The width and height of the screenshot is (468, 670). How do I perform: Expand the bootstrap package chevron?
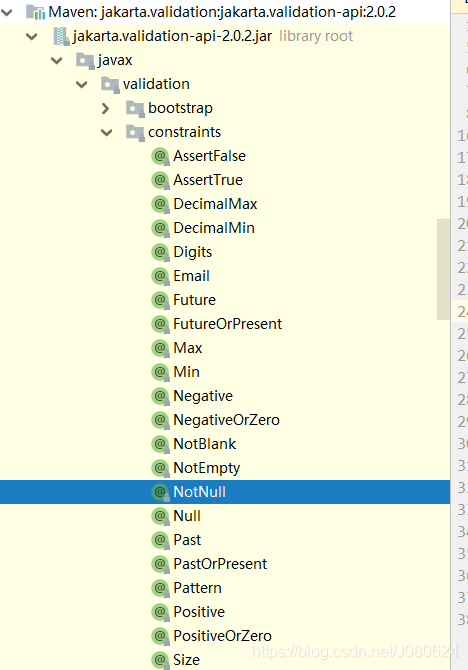click(106, 109)
